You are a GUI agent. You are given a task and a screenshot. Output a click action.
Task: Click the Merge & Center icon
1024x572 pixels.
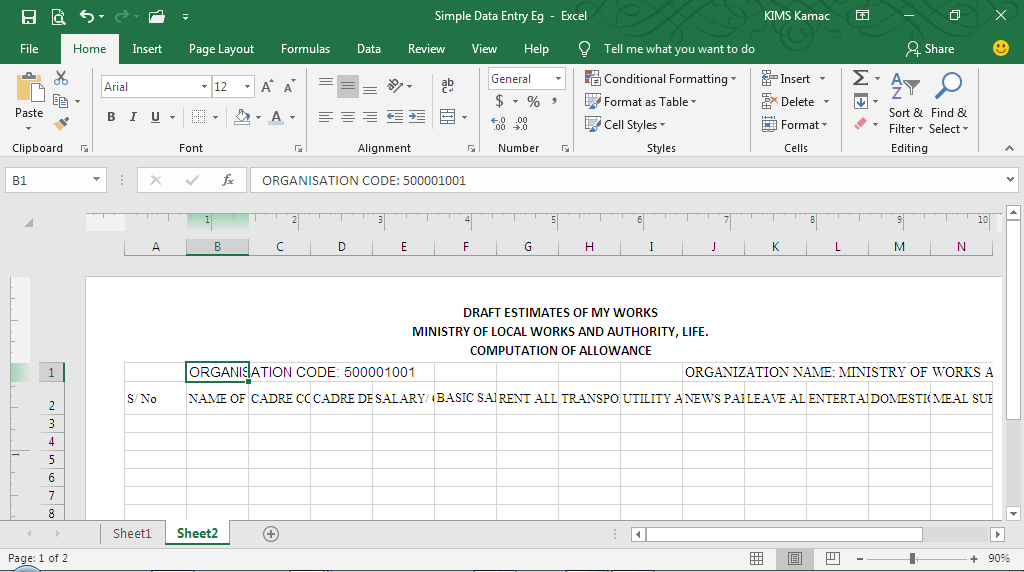click(447, 117)
